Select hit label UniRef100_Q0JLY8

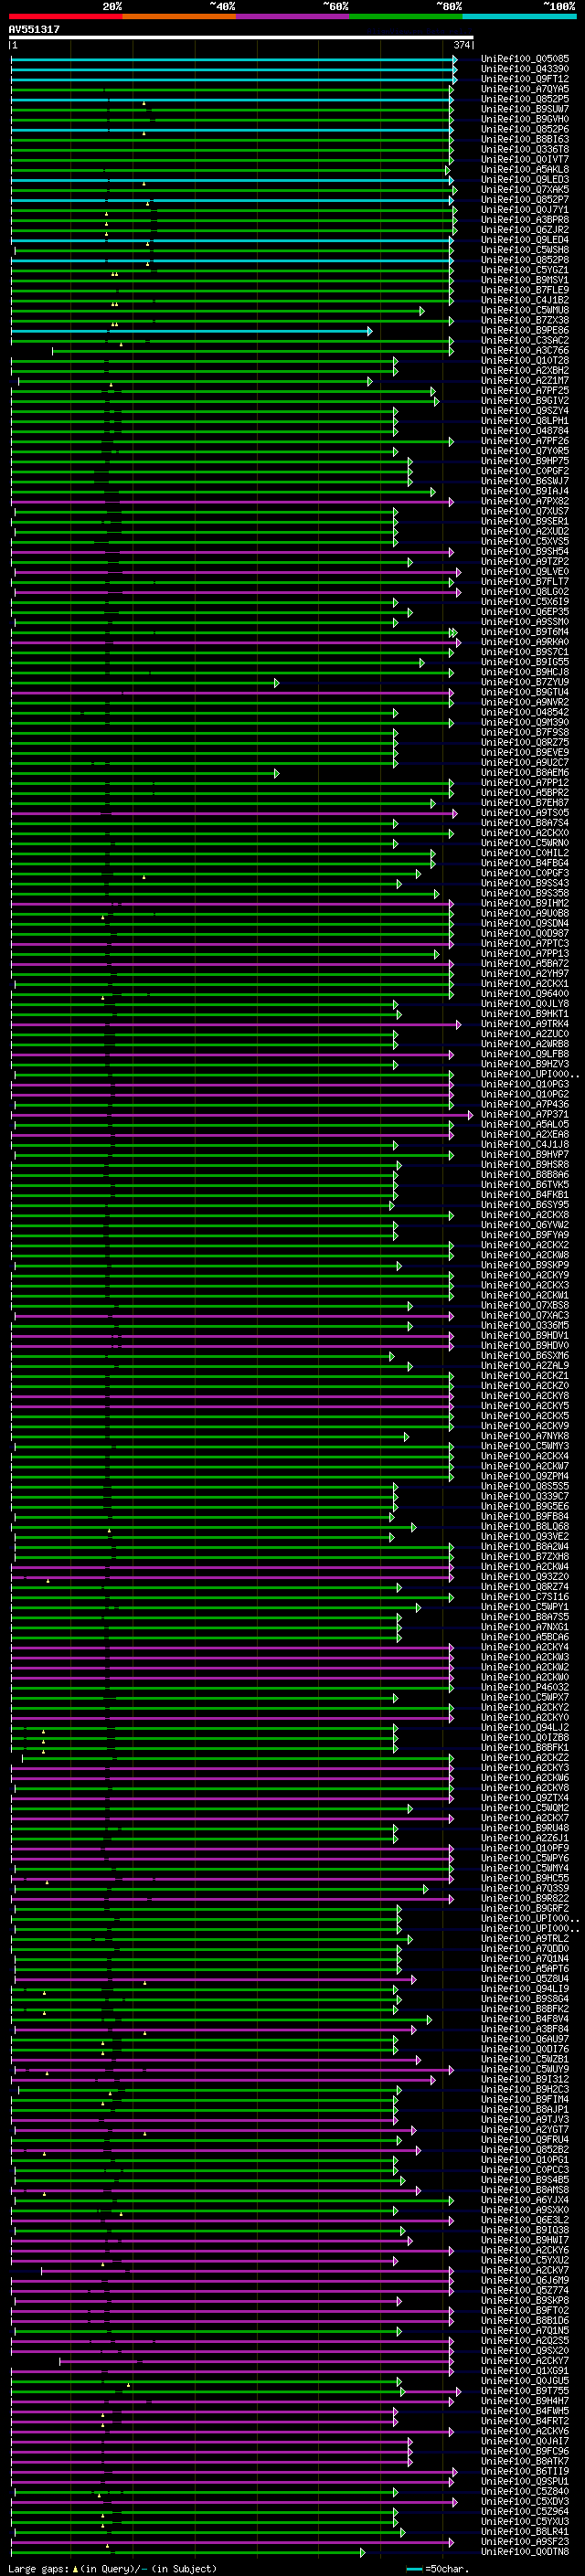tap(524, 1004)
